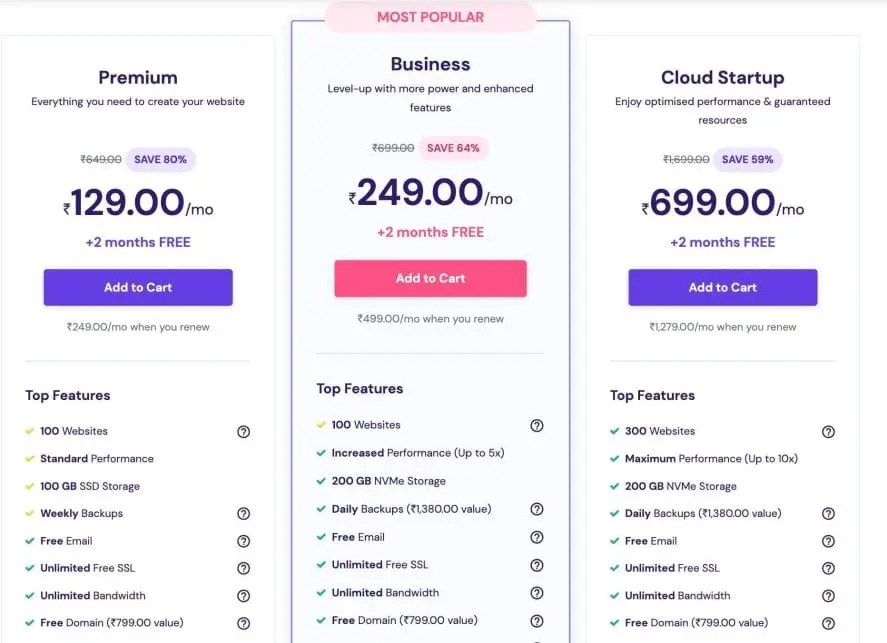Open help icon for Business Unlimited Bandwidth
The width and height of the screenshot is (887, 643).
(537, 593)
